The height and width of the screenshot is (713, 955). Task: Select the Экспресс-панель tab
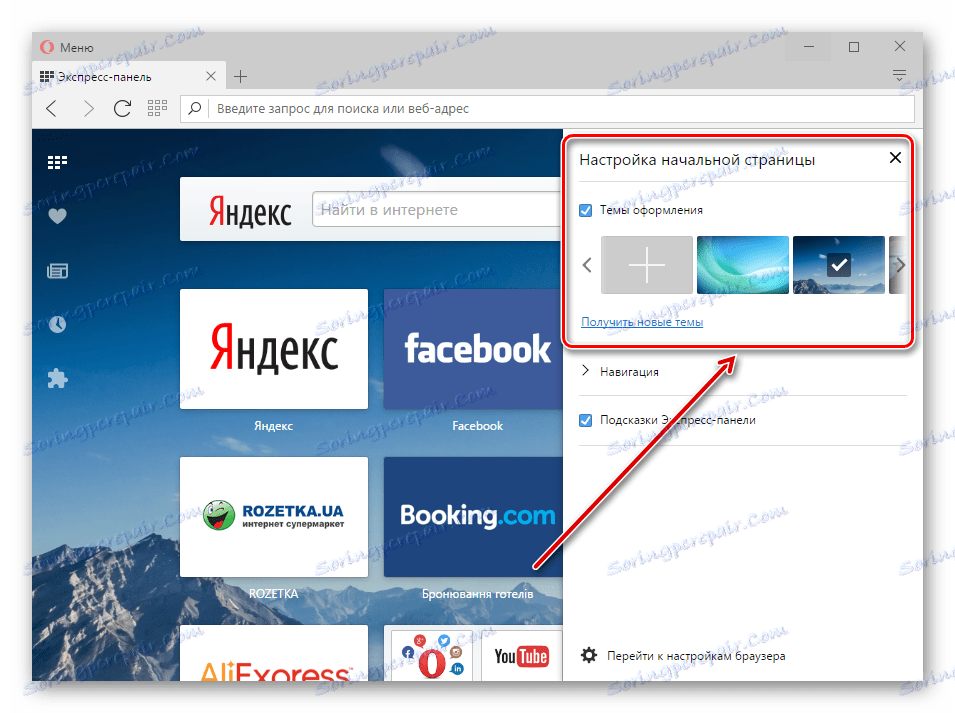coord(129,77)
